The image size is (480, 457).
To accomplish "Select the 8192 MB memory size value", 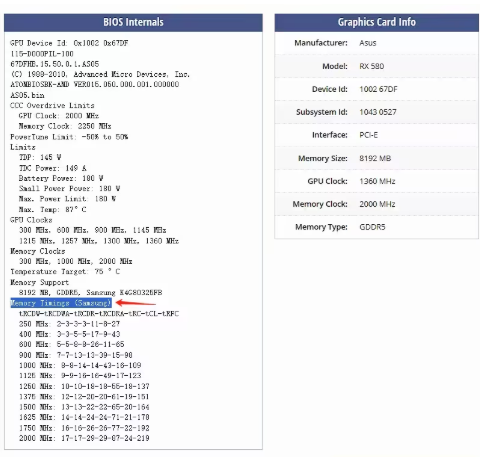I will (375, 158).
